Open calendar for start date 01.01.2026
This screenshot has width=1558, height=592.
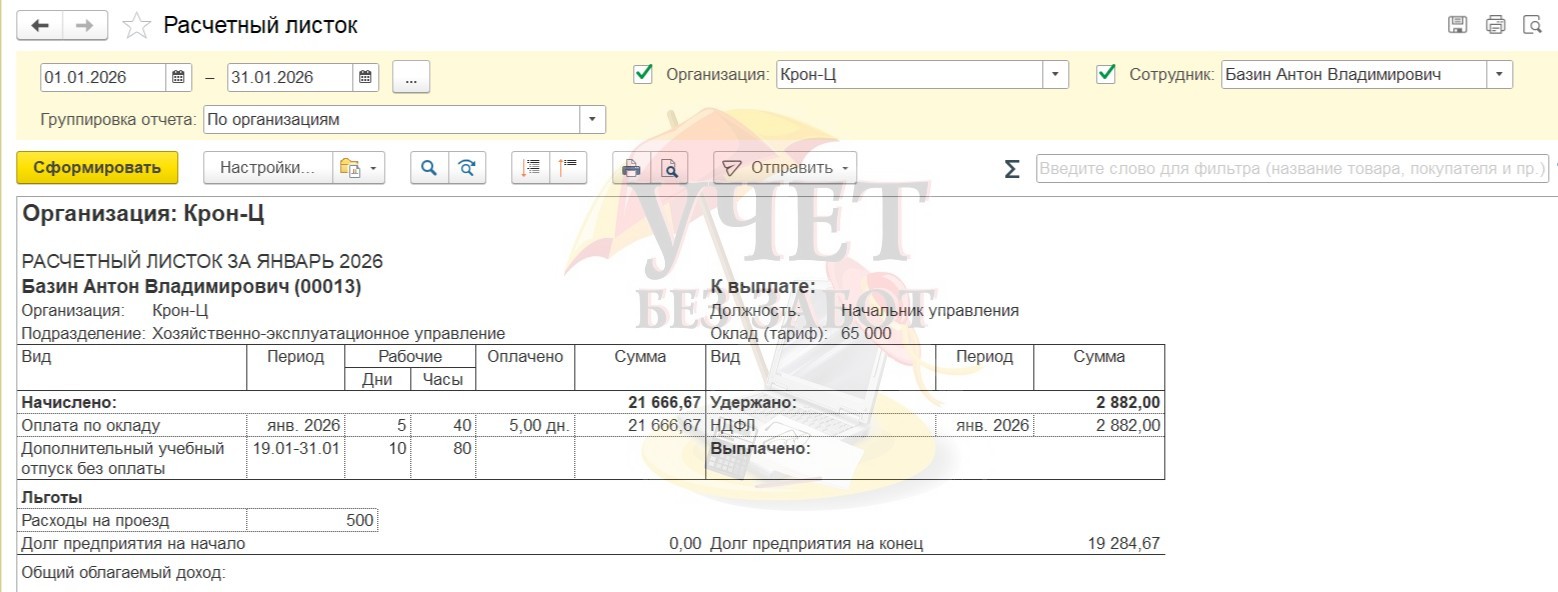tap(179, 77)
